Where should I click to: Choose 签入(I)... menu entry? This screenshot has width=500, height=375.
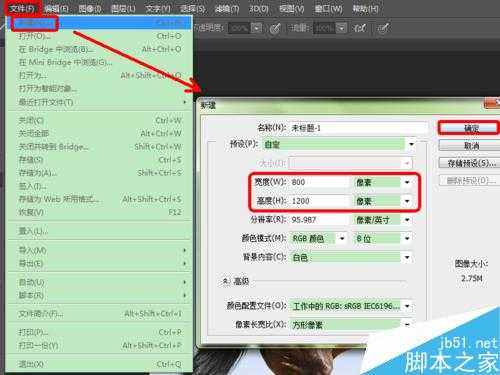[99, 186]
